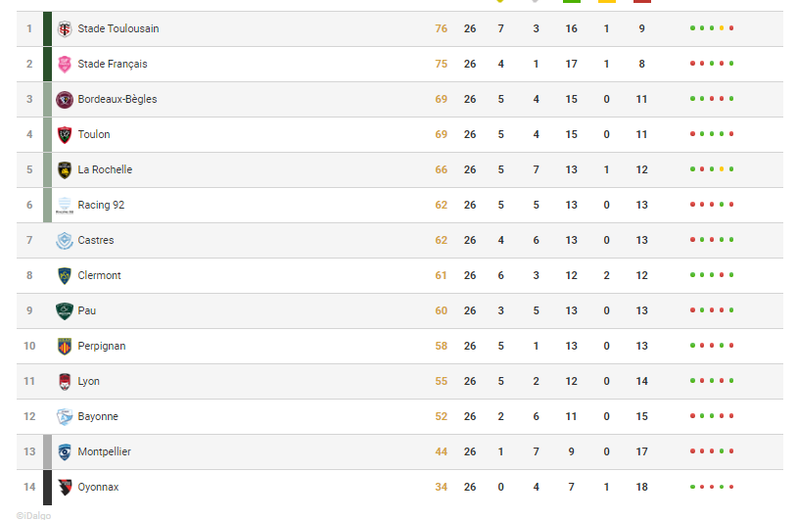
Task: Click the Stade Français pink logo
Action: tap(65, 64)
